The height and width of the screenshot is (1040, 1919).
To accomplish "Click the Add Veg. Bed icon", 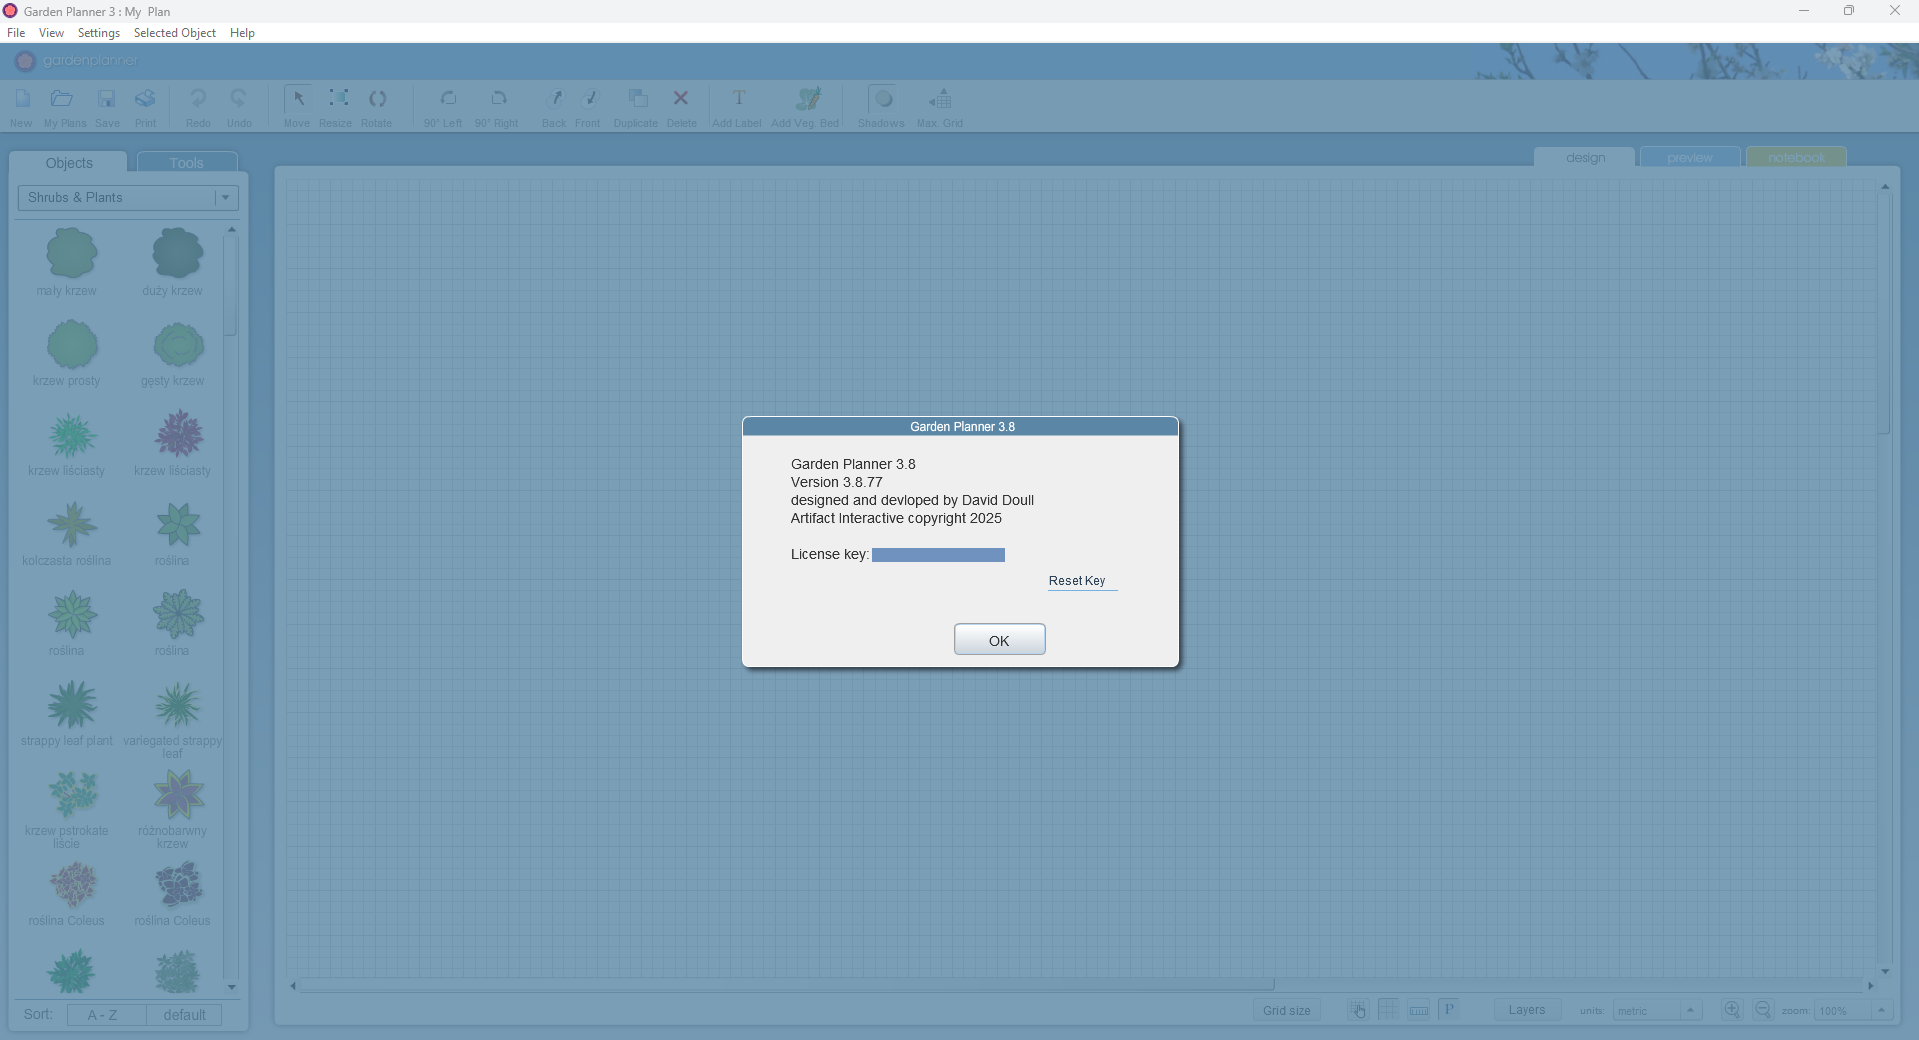I will coord(808,99).
